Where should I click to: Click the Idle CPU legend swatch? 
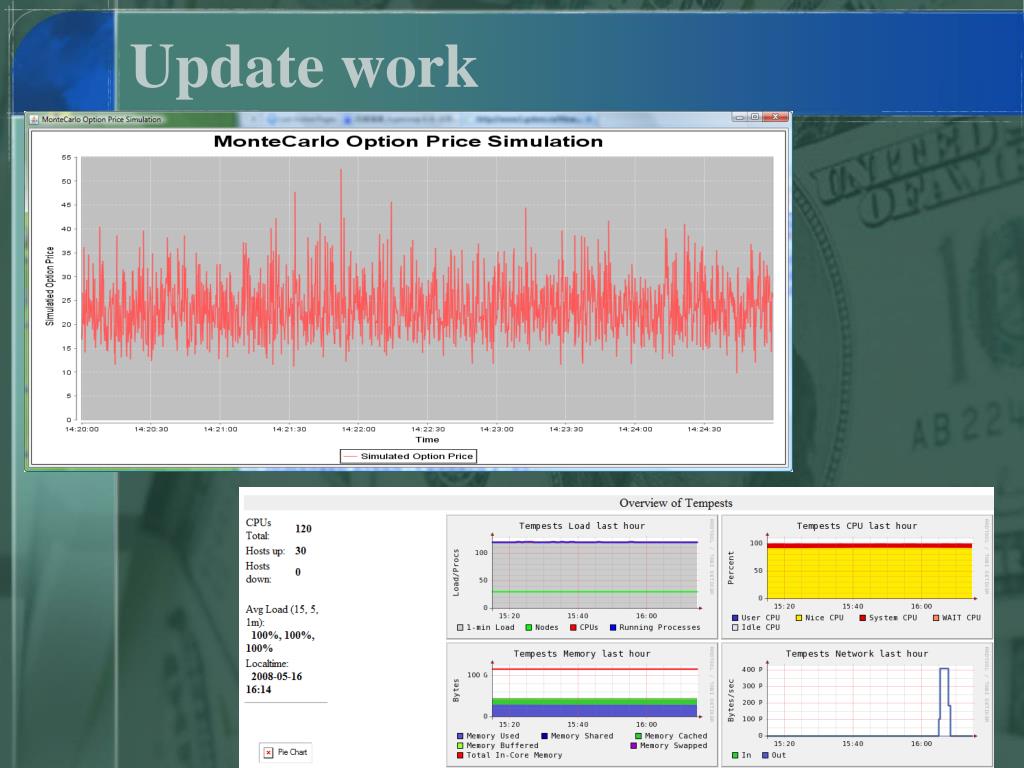(x=735, y=628)
